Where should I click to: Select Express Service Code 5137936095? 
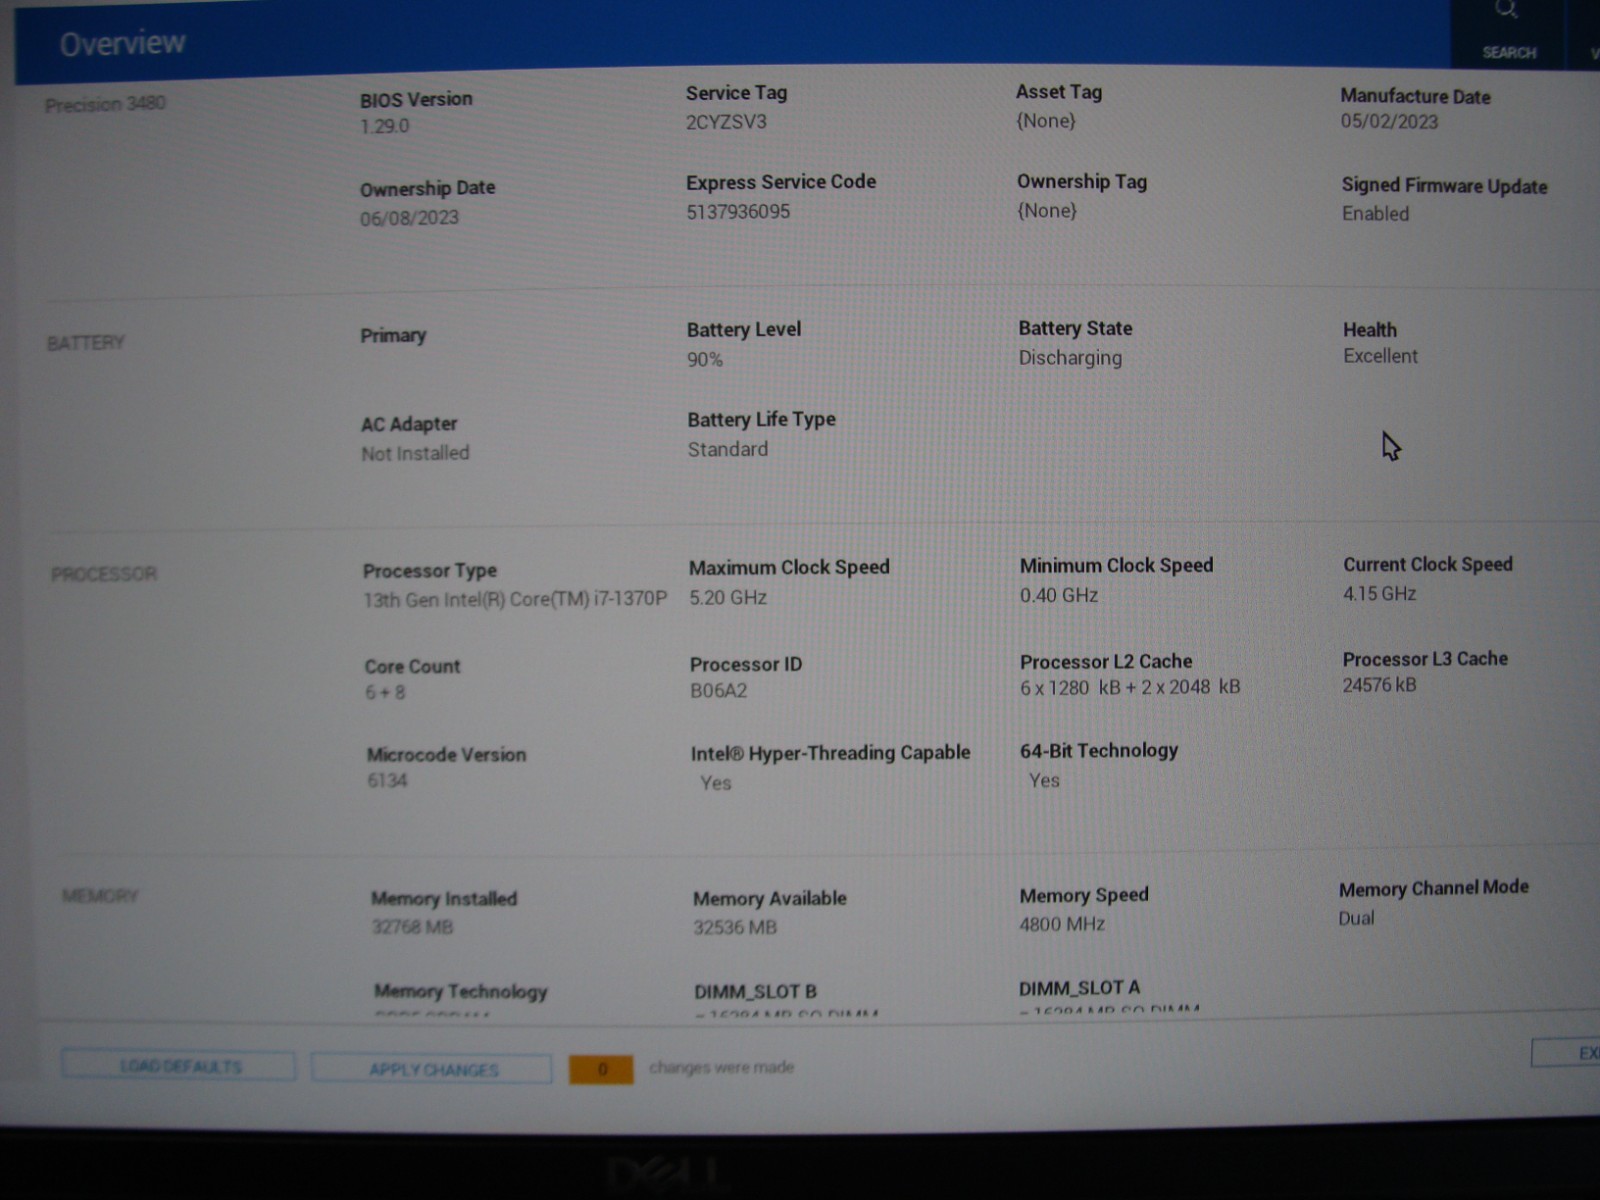[738, 212]
